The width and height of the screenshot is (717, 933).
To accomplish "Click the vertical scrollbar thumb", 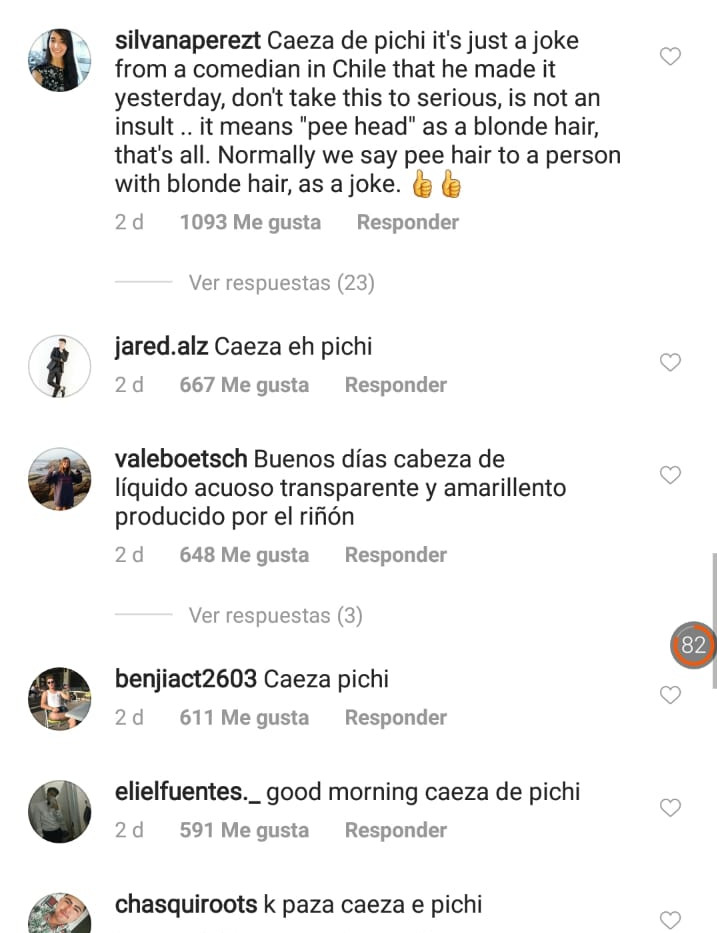I will point(714,621).
